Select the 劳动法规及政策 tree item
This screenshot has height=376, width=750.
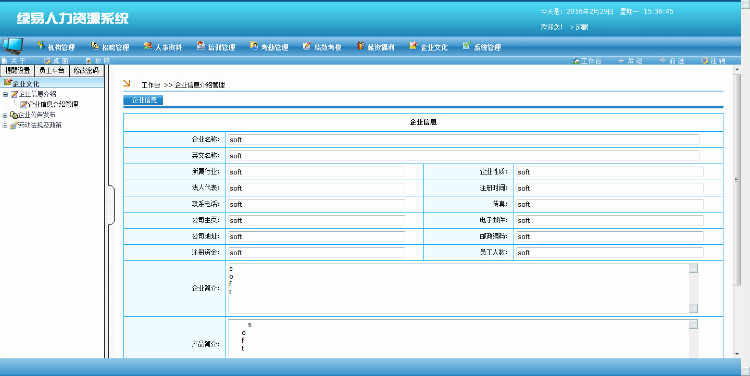pyautogui.click(x=40, y=125)
